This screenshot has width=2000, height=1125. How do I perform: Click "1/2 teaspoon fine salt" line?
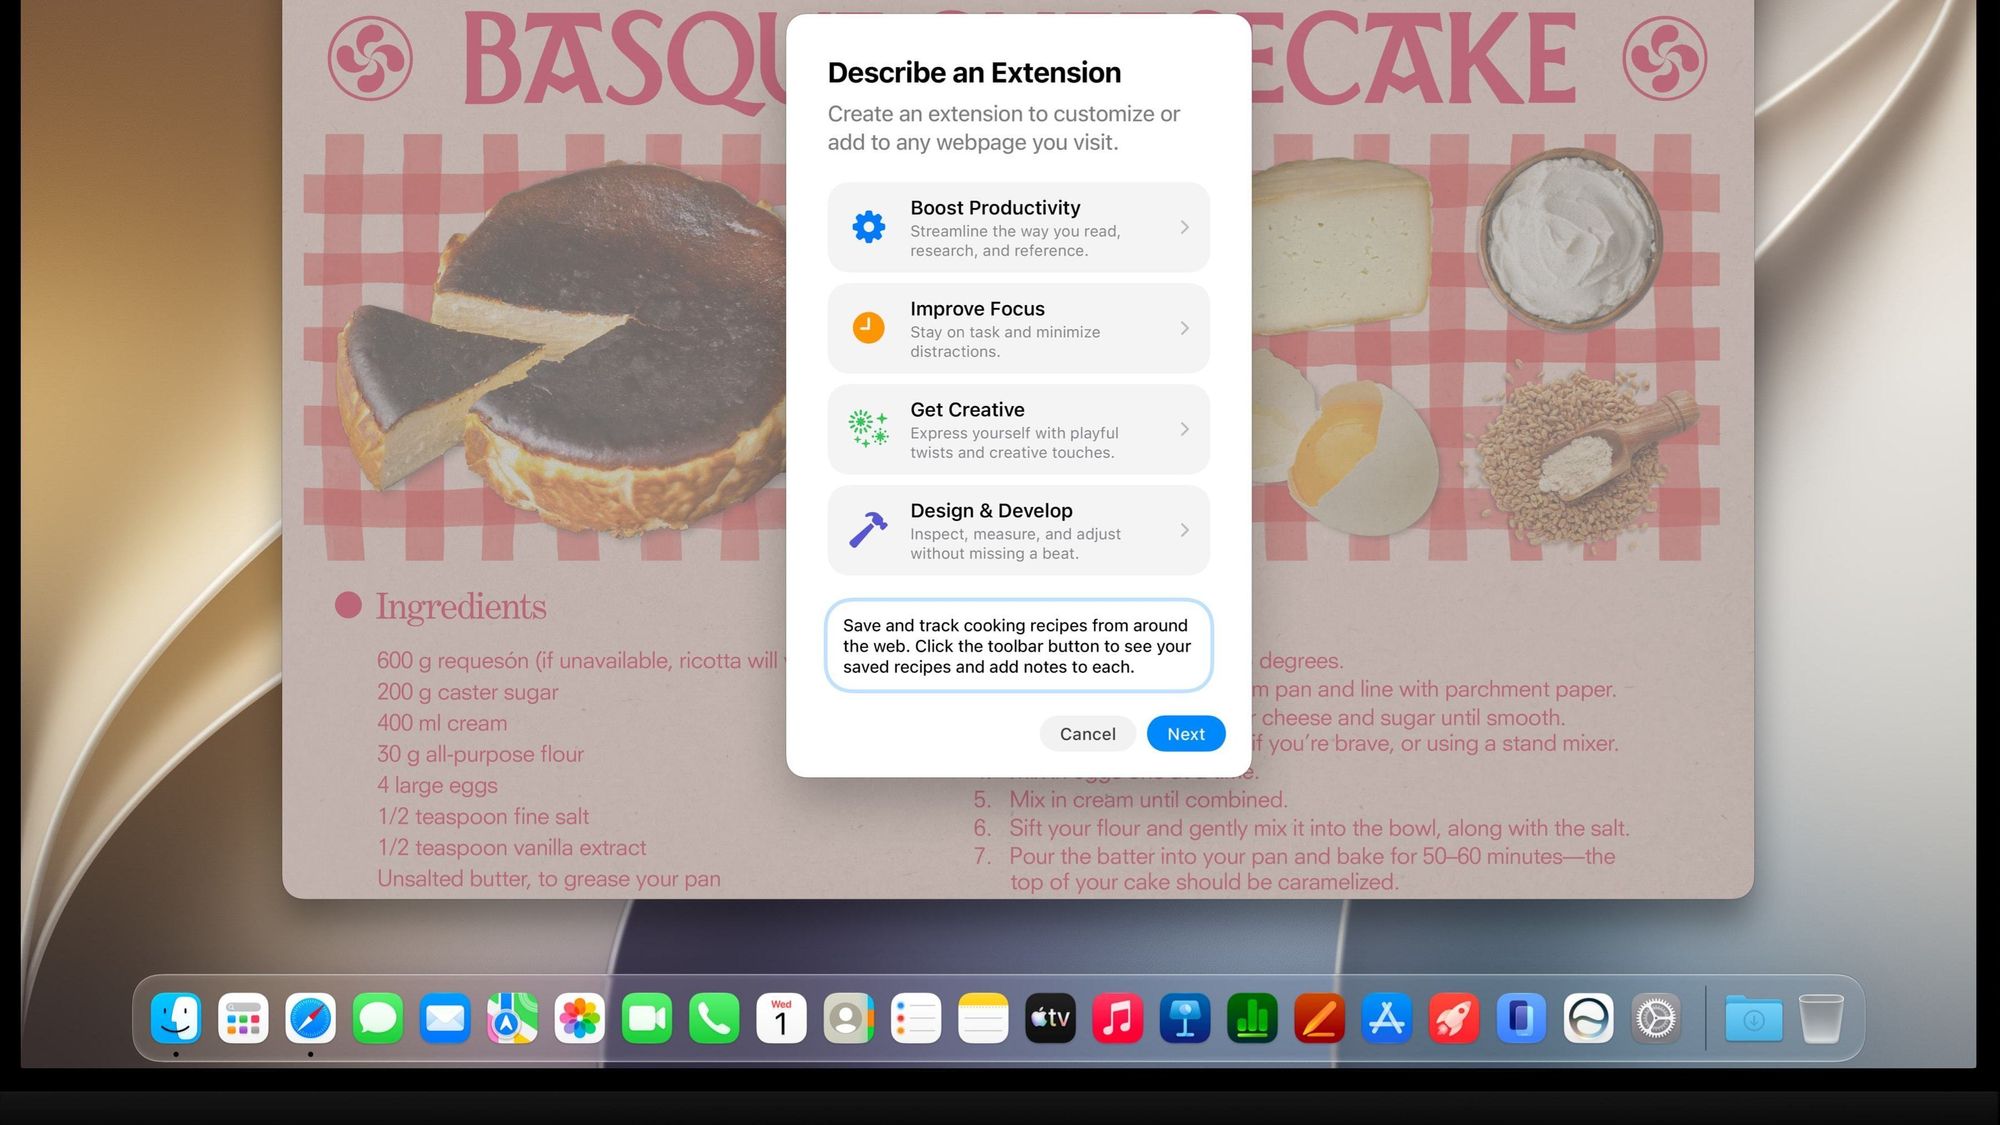point(483,816)
